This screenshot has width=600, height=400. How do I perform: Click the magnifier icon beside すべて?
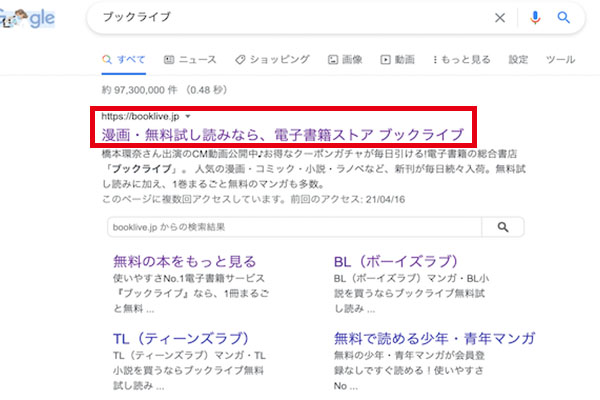tap(107, 60)
